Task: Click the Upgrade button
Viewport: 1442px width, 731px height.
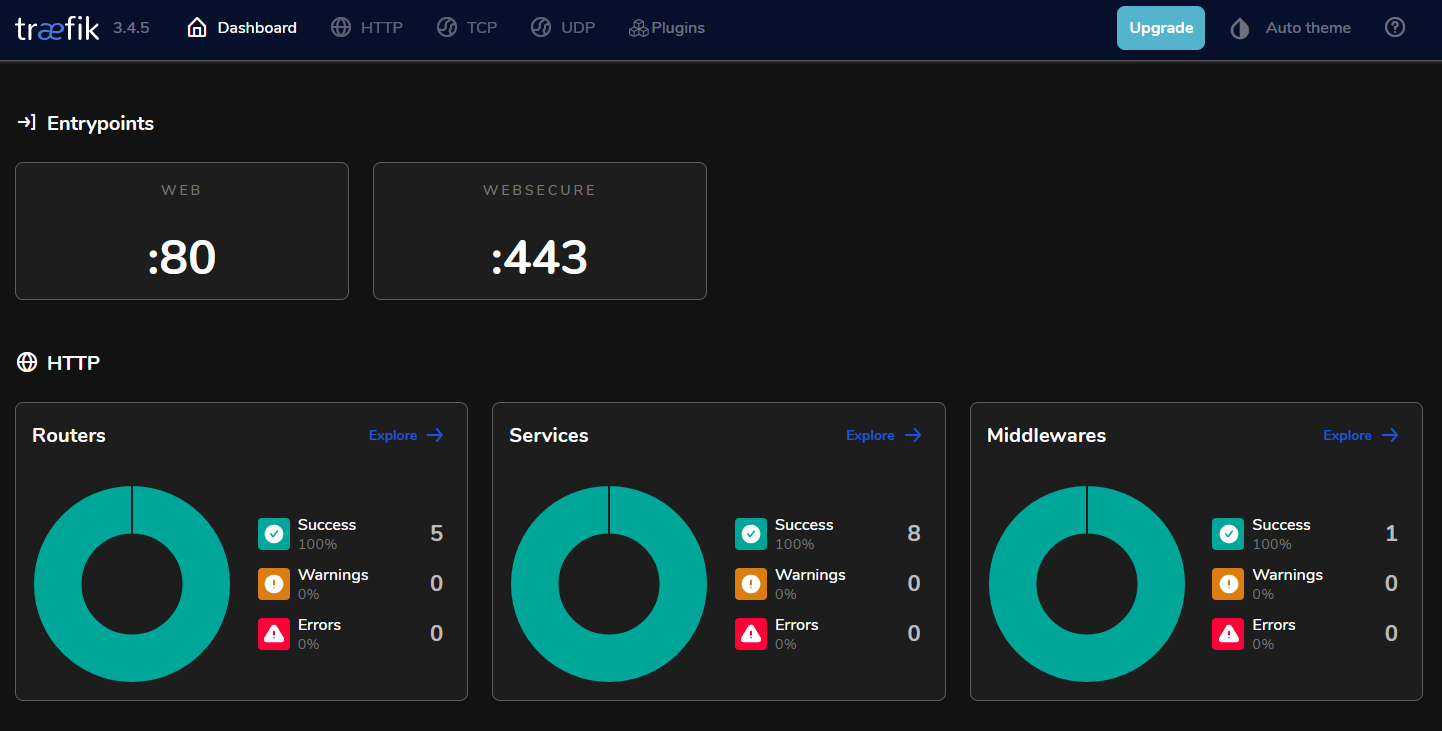Action: [x=1160, y=27]
